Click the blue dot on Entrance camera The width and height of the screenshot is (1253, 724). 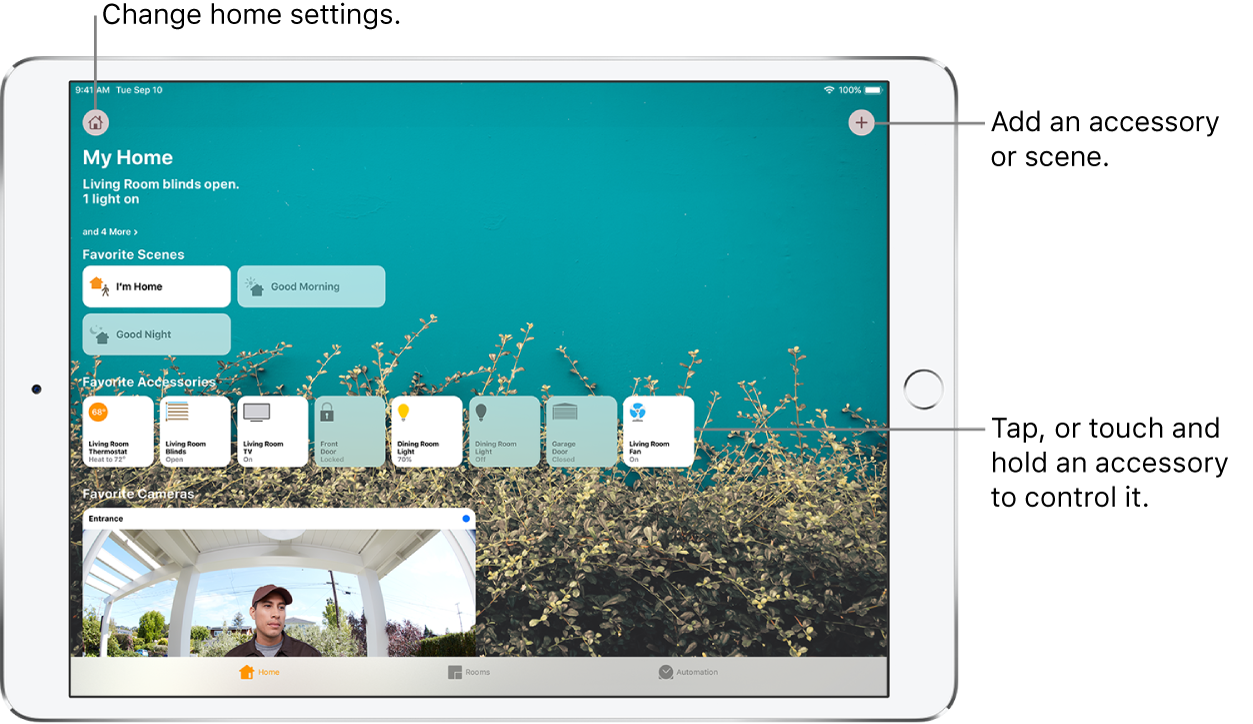click(x=466, y=519)
